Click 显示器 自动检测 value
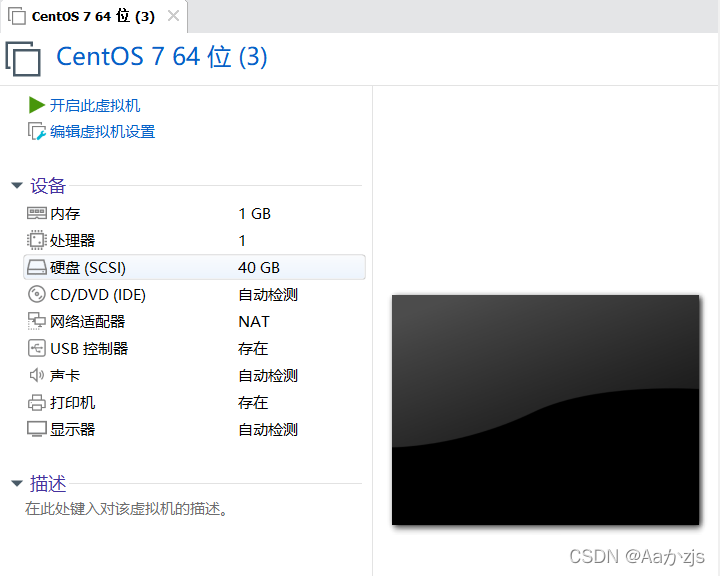The image size is (720, 576). tap(268, 429)
